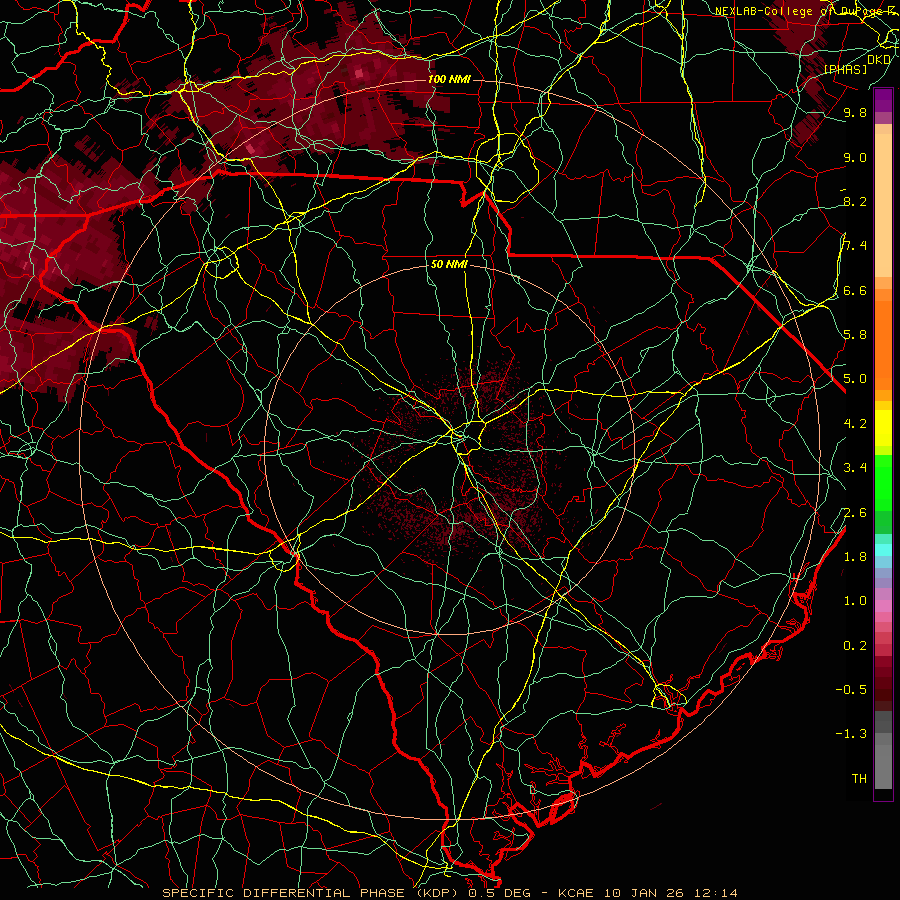Viewport: 900px width, 900px height.
Task: Click the 4.2 legend value
Action: 855,424
